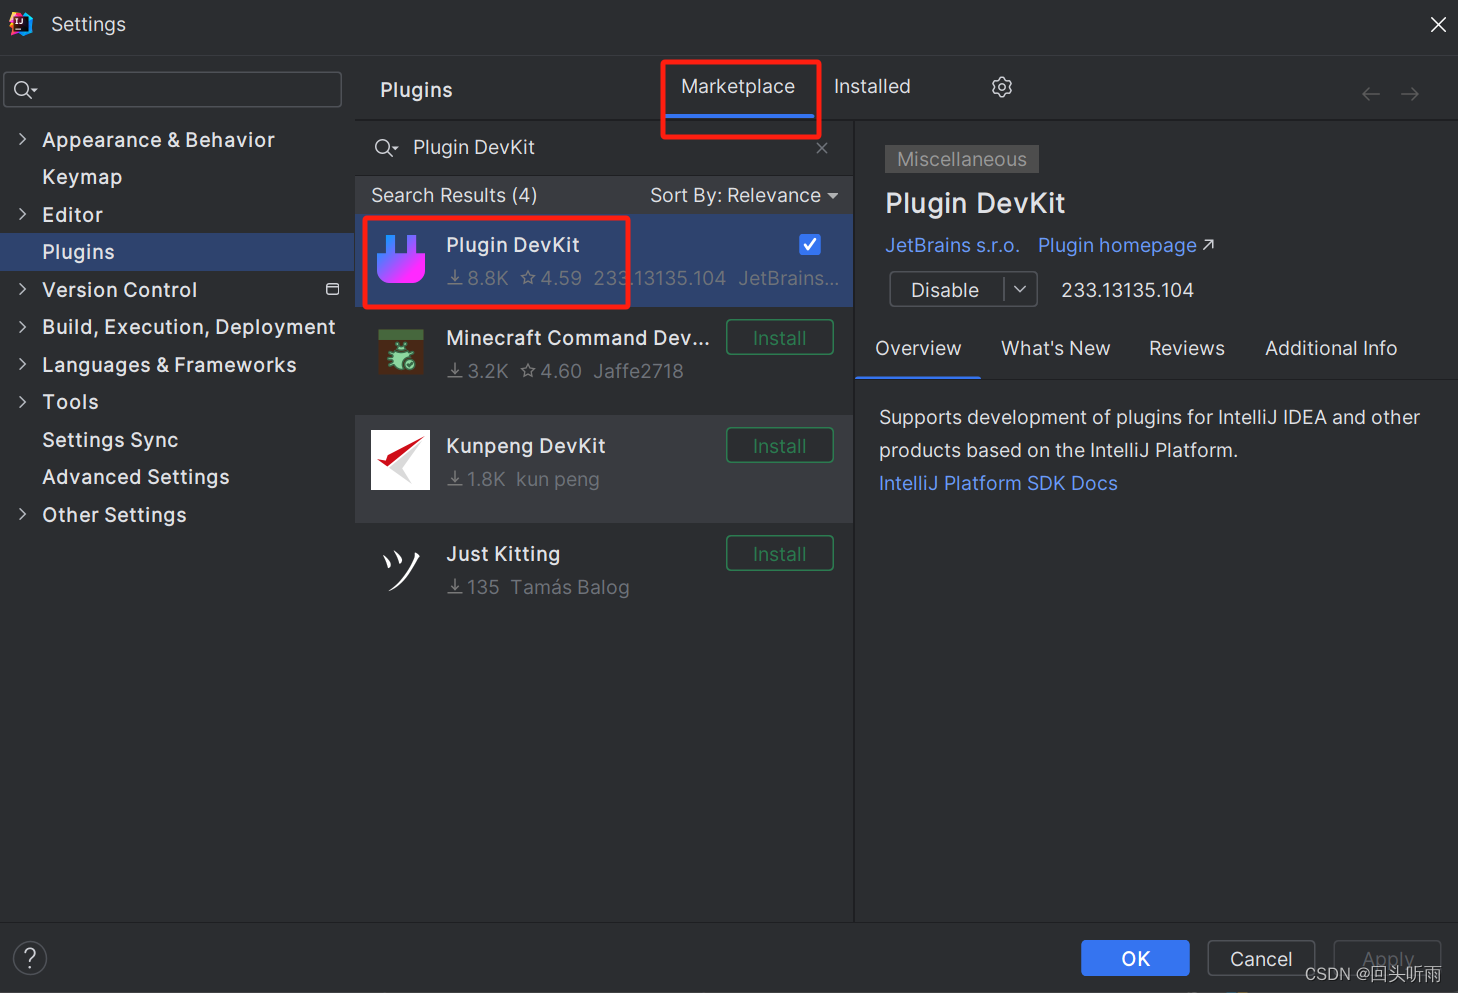Select Settings Sync in settings tree
This screenshot has height=993, width=1458.
click(x=110, y=440)
